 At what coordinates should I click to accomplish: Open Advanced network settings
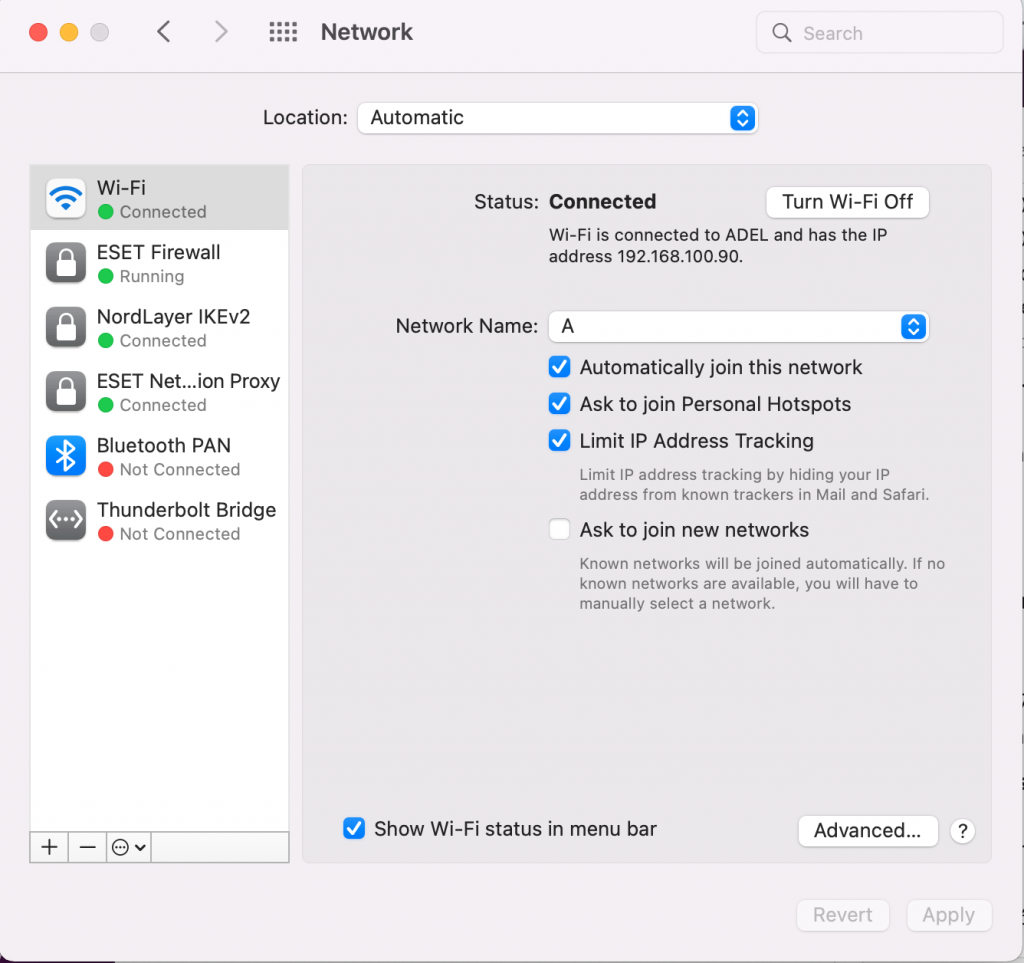coord(867,831)
